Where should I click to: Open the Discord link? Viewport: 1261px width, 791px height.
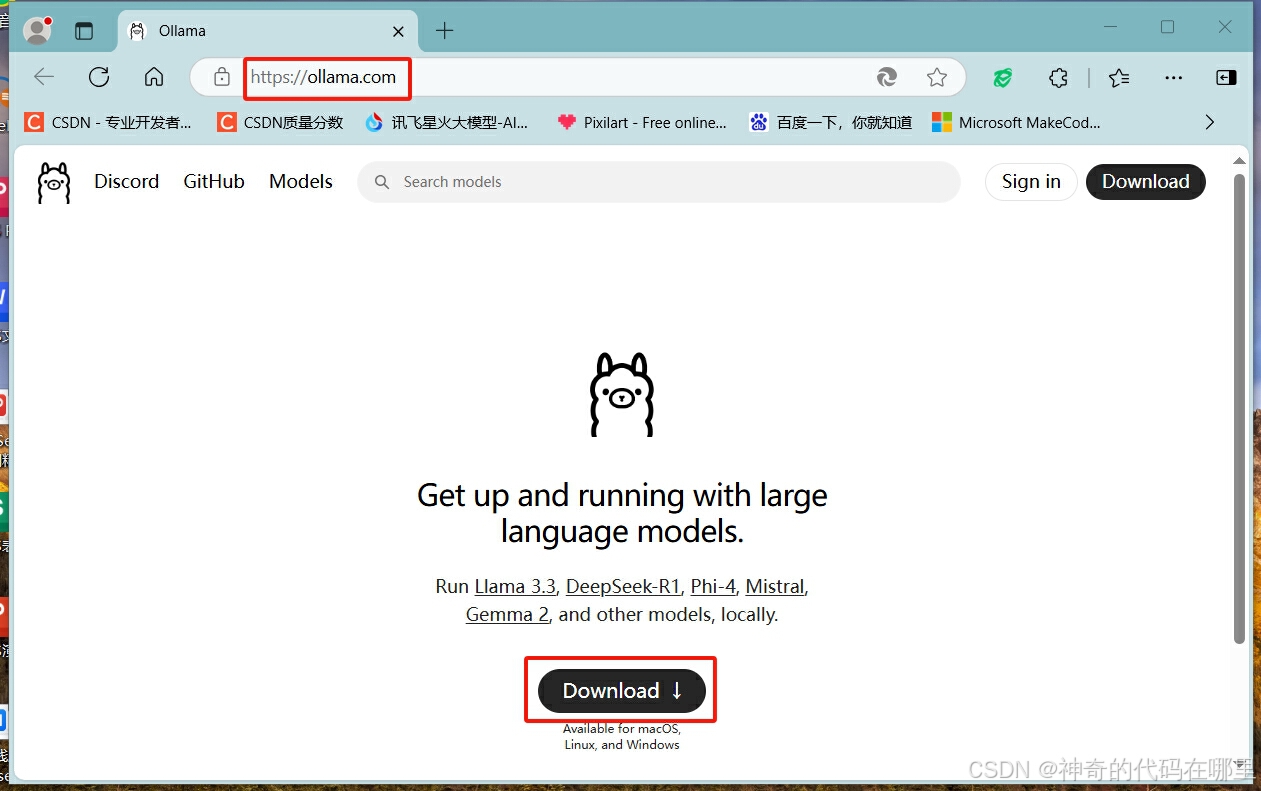pyautogui.click(x=127, y=181)
